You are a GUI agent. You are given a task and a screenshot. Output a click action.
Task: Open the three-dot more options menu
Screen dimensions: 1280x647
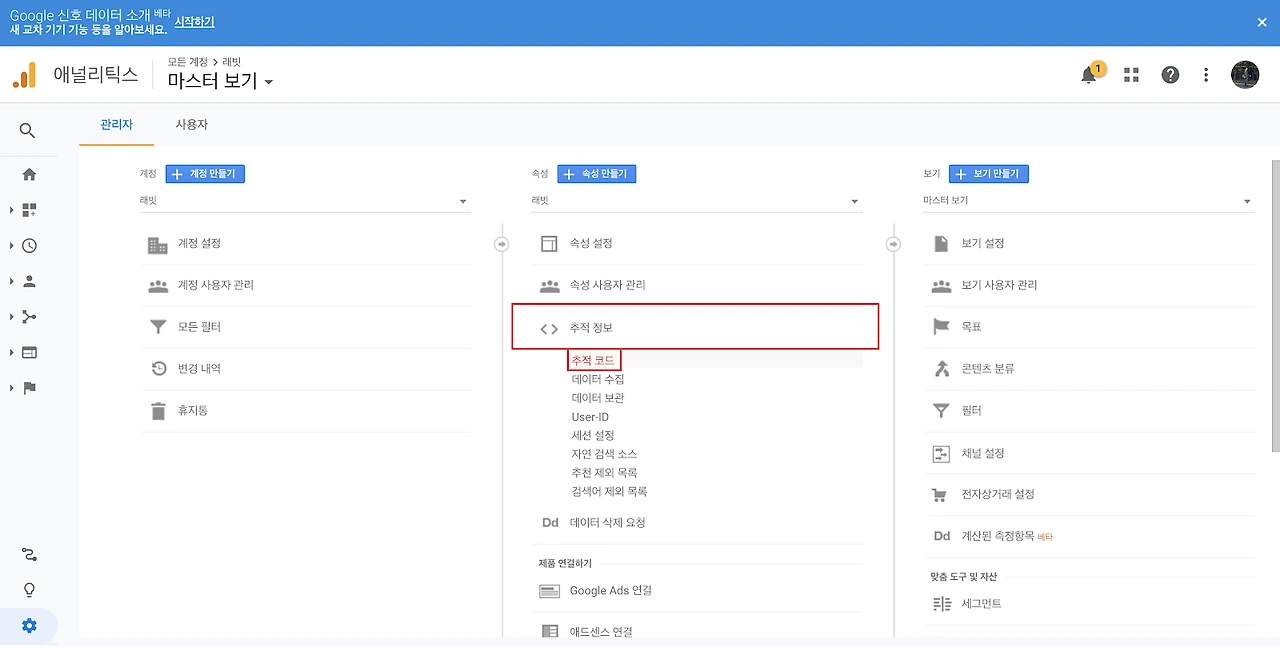pos(1206,75)
